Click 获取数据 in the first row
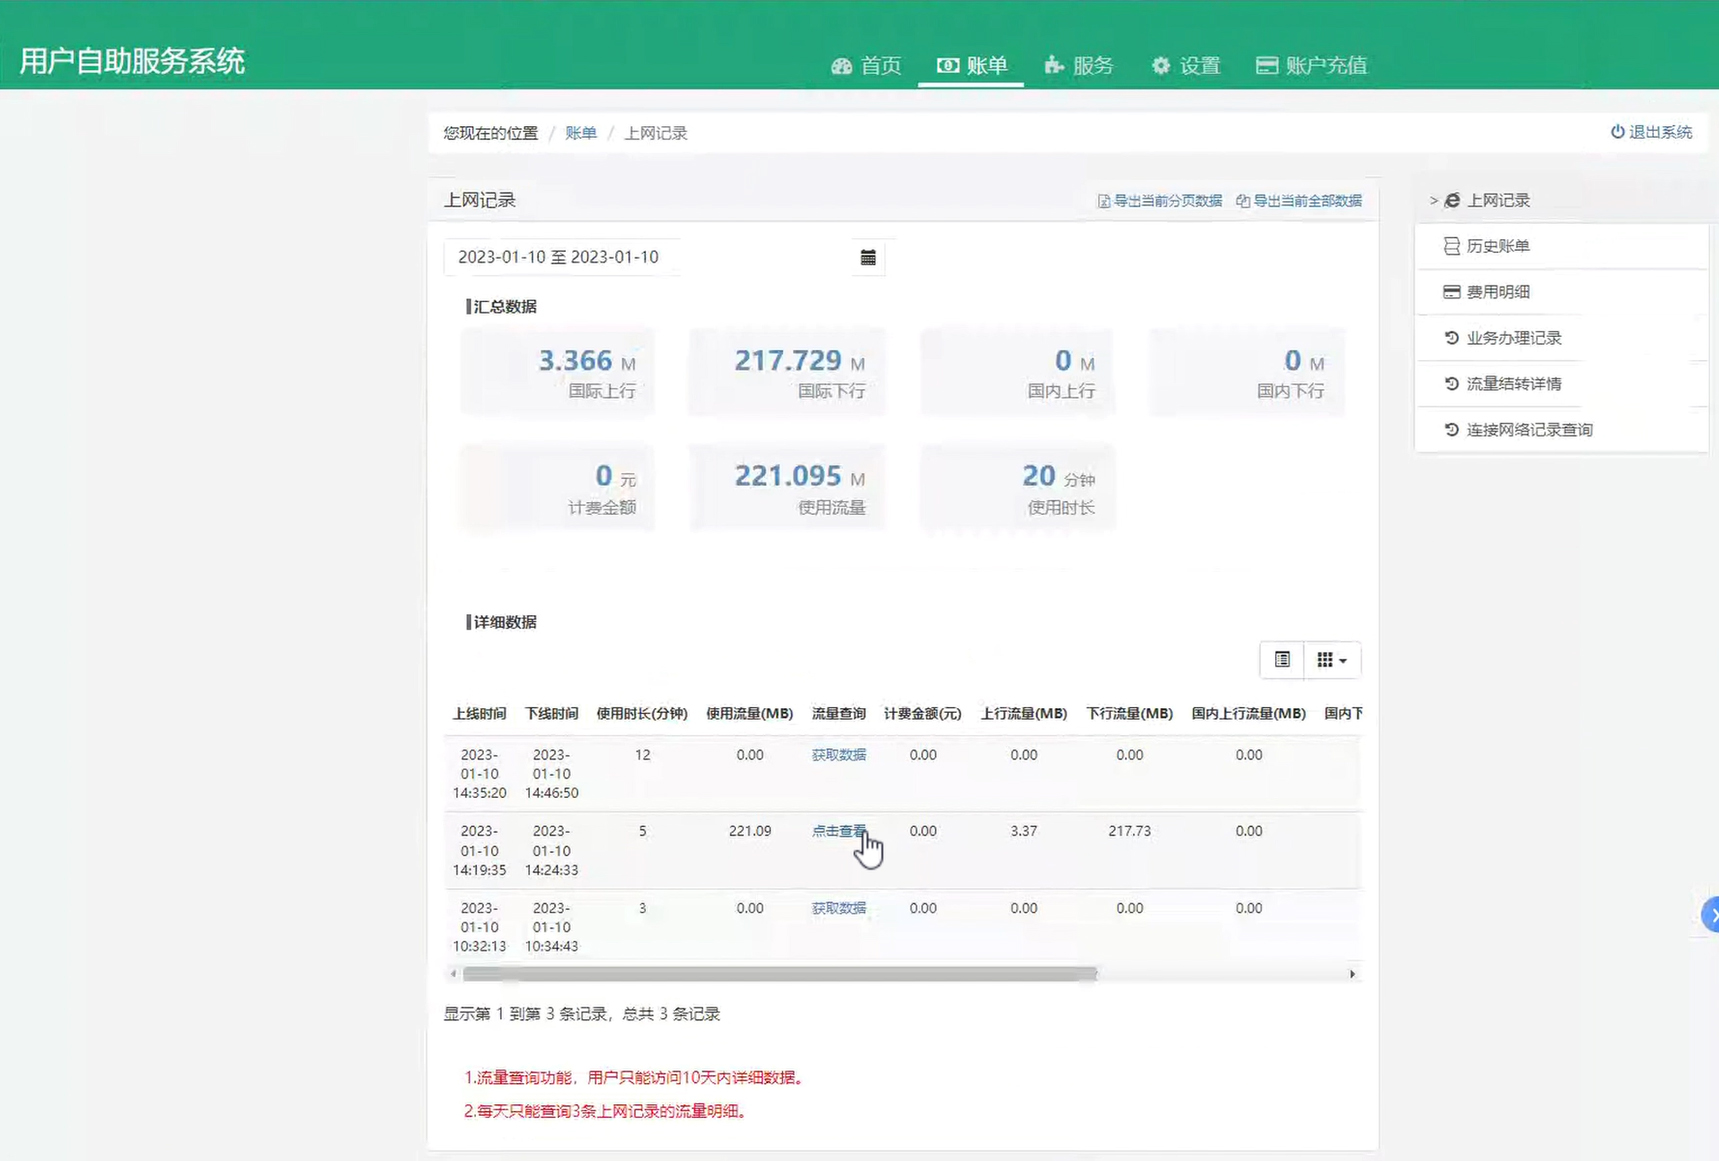This screenshot has height=1161, width=1719. (838, 755)
